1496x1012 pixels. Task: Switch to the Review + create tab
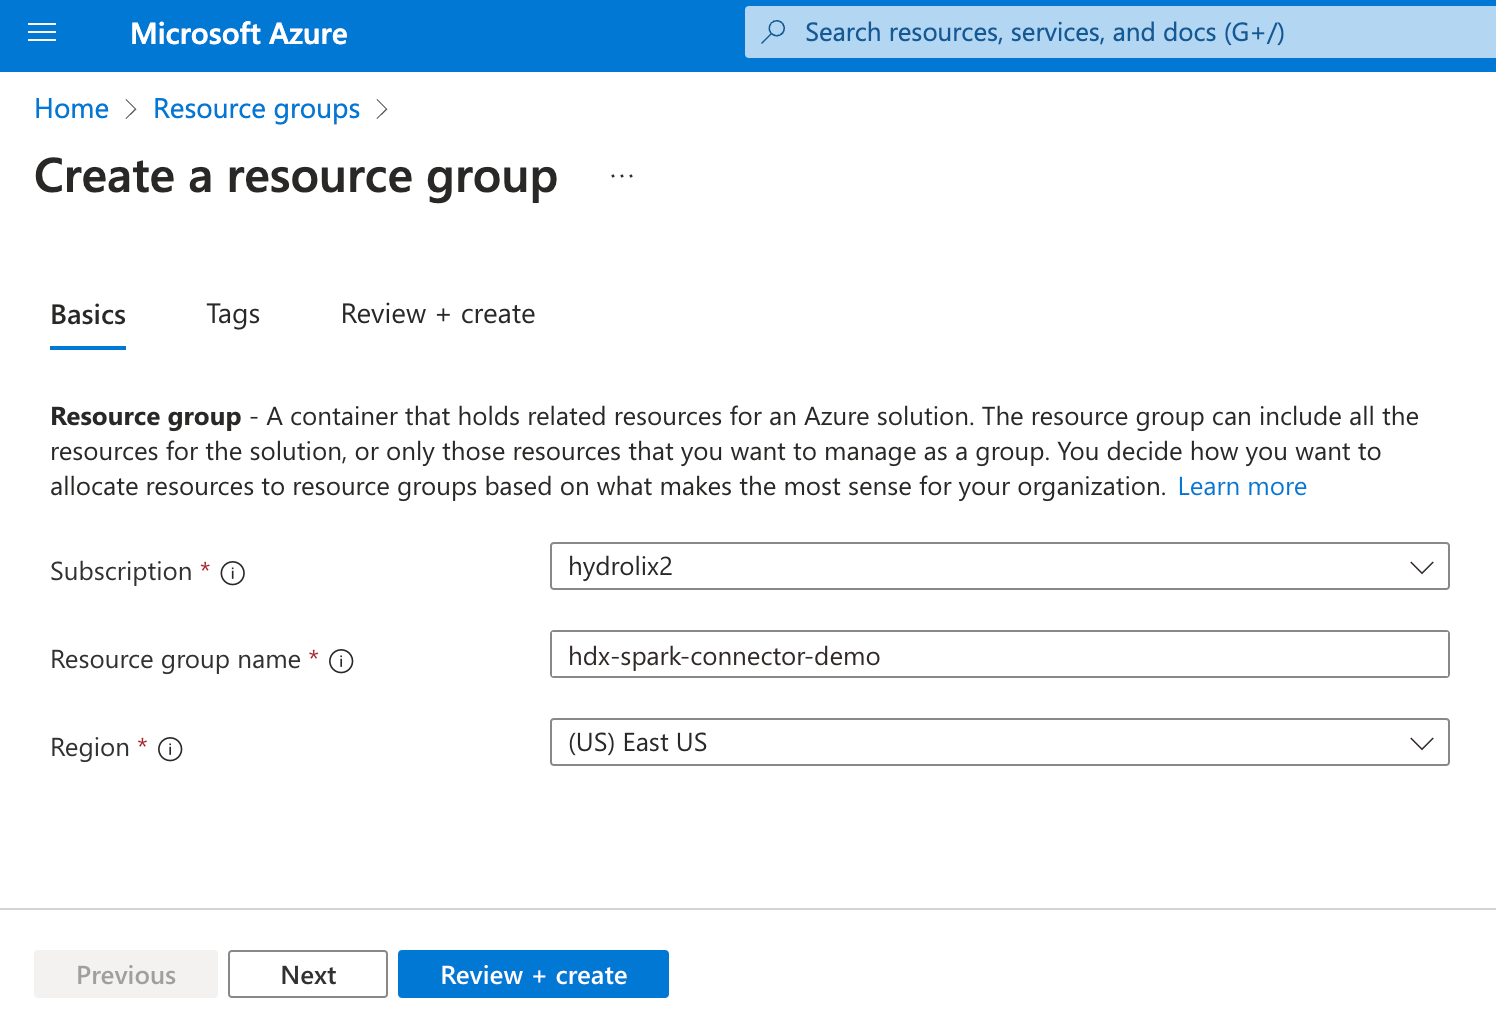[x=438, y=314]
